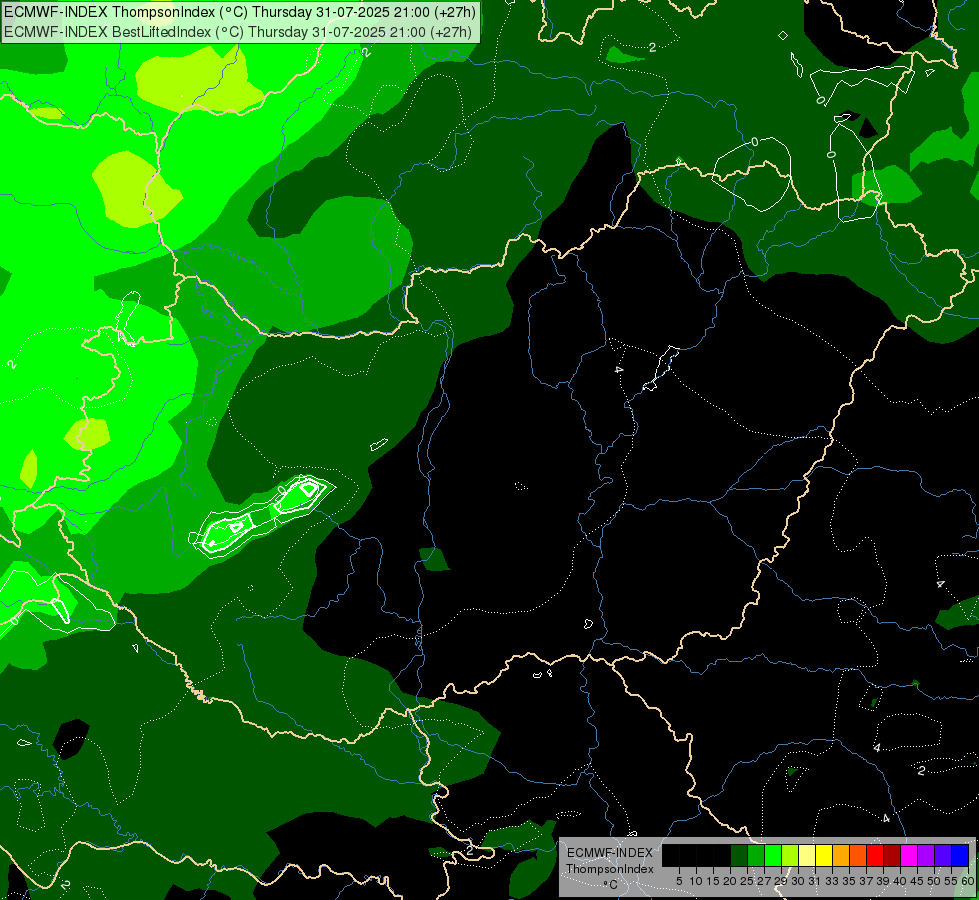
Task: Click the legend tick value 27
Action: [x=764, y=881]
